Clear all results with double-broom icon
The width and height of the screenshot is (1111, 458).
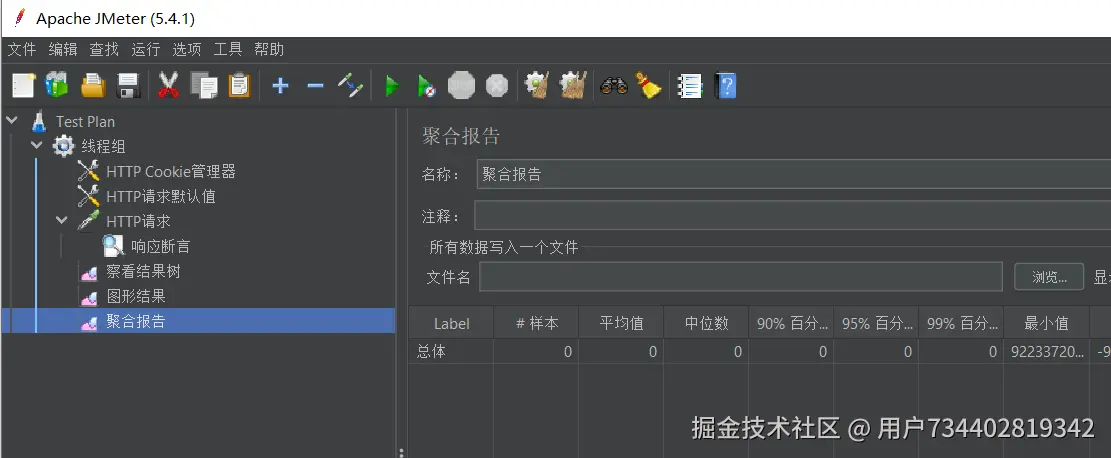coord(573,85)
